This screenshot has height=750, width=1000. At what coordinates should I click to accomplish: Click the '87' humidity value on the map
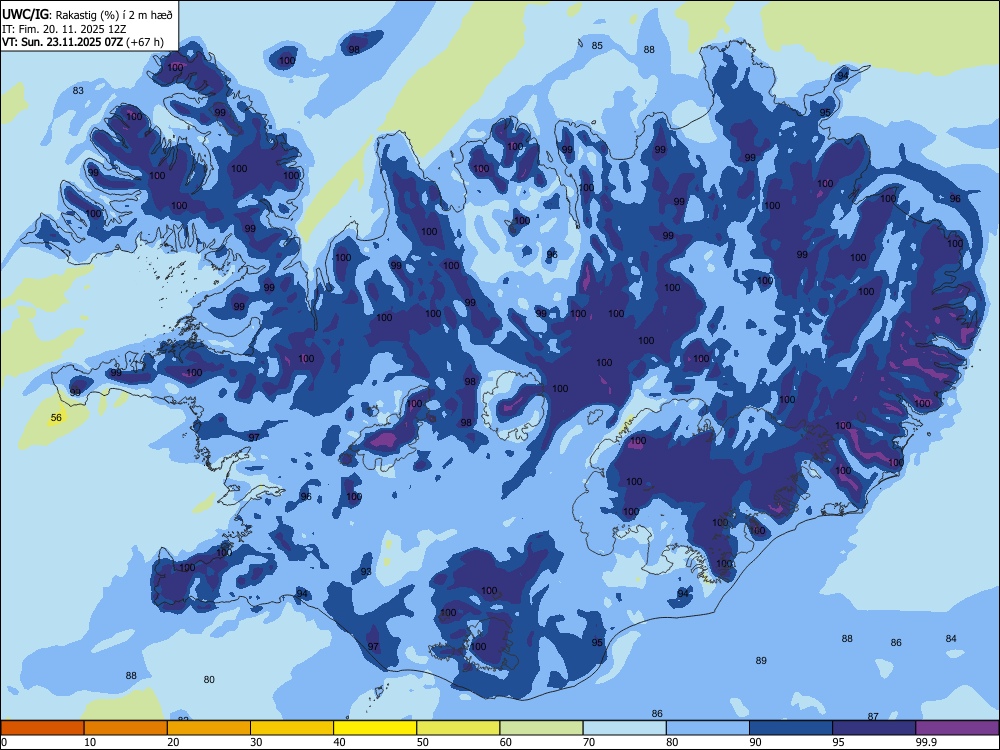click(x=873, y=716)
